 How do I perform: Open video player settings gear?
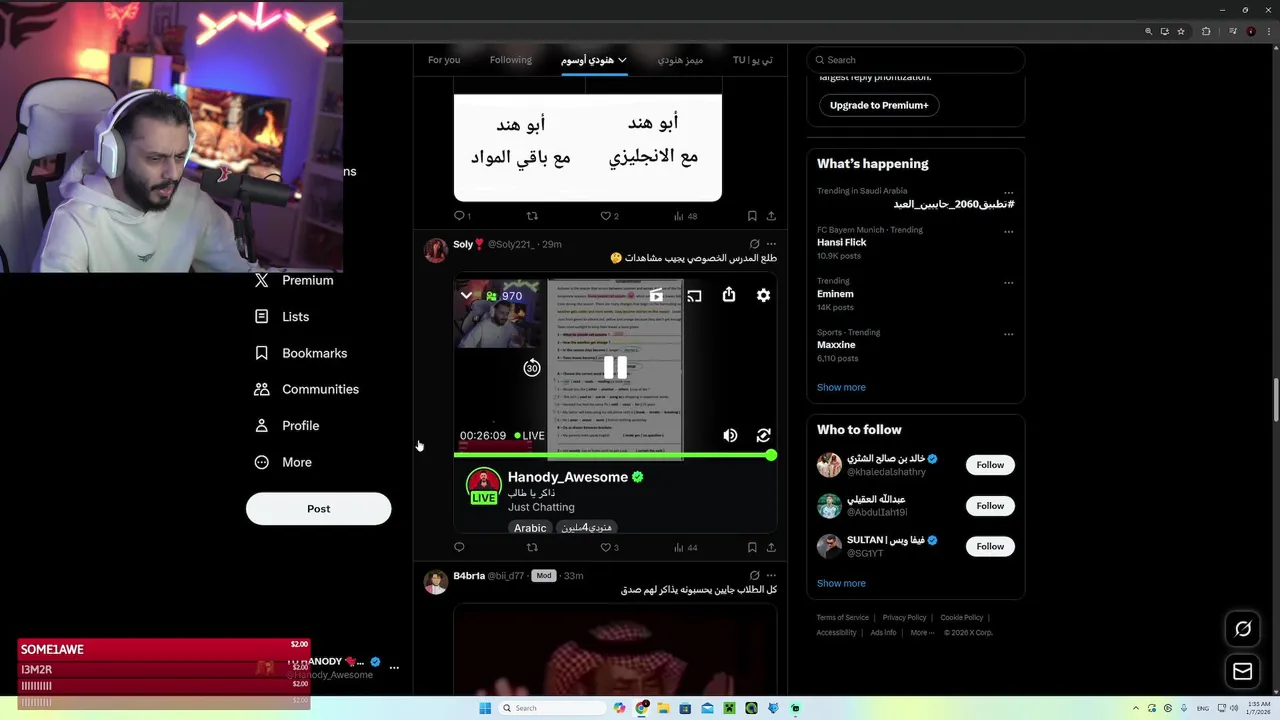tap(763, 295)
